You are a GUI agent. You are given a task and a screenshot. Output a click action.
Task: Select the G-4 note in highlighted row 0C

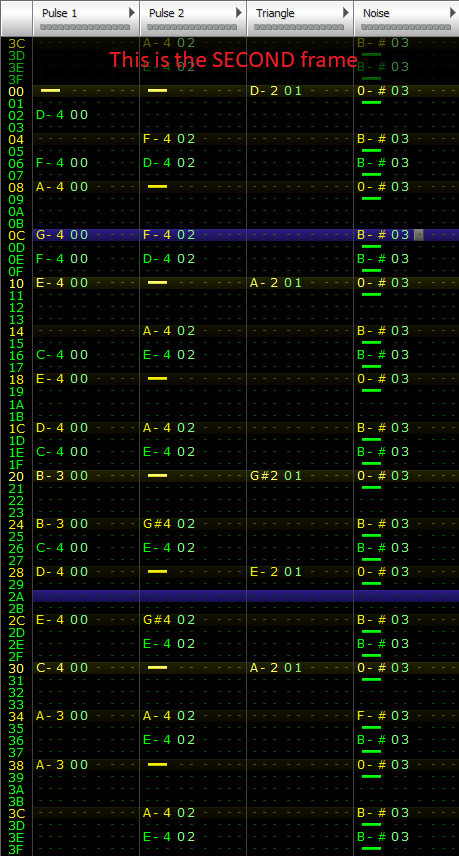[x=50, y=235]
